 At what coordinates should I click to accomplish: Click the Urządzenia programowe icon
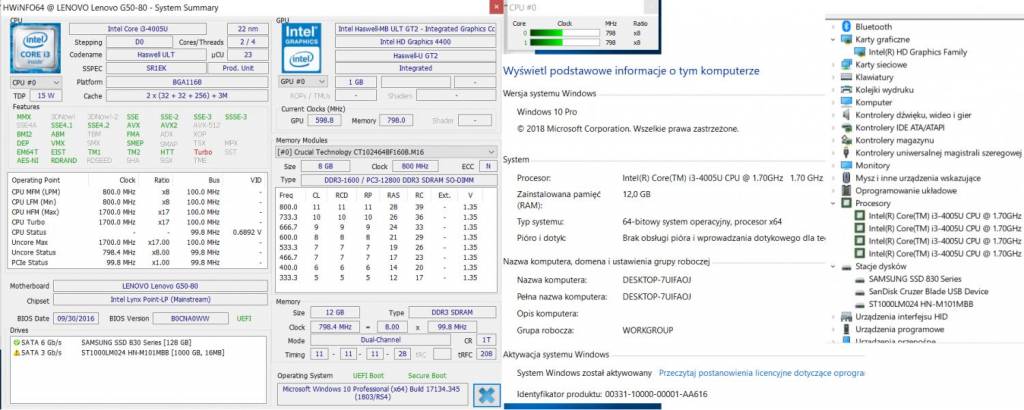pyautogui.click(x=846, y=329)
